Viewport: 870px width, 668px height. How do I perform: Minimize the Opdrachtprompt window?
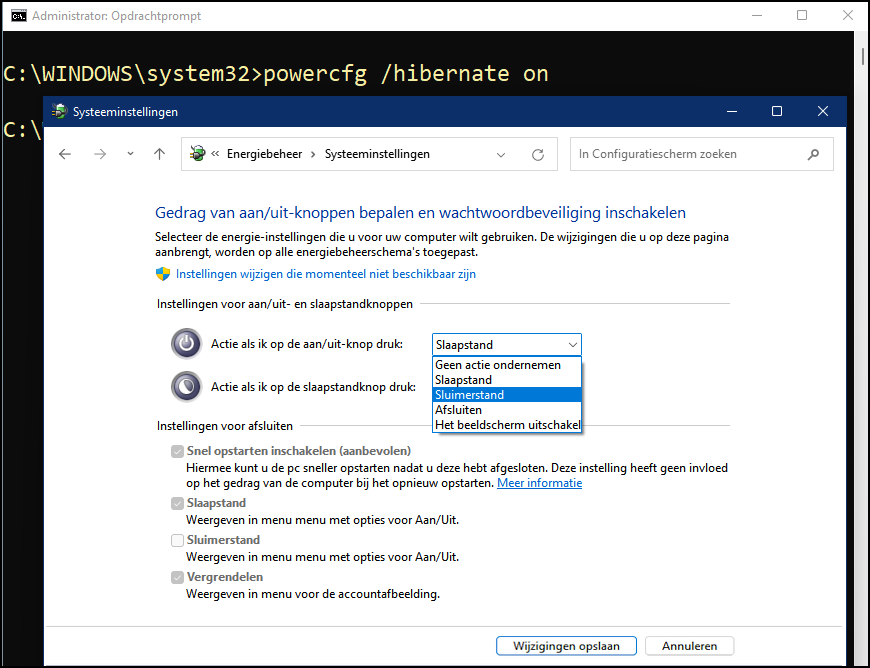[757, 16]
